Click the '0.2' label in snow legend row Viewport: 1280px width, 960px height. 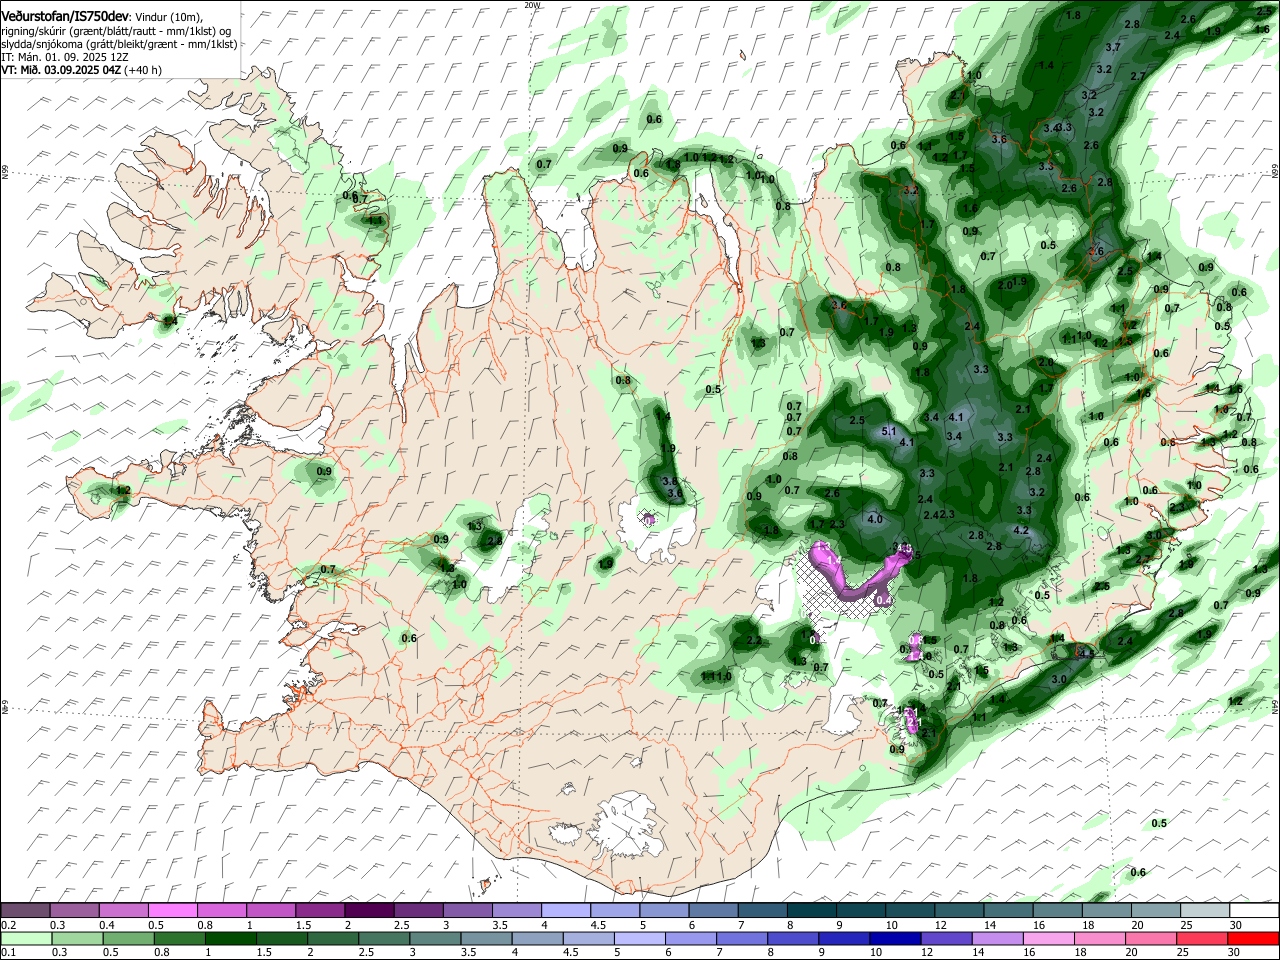coord(8,925)
